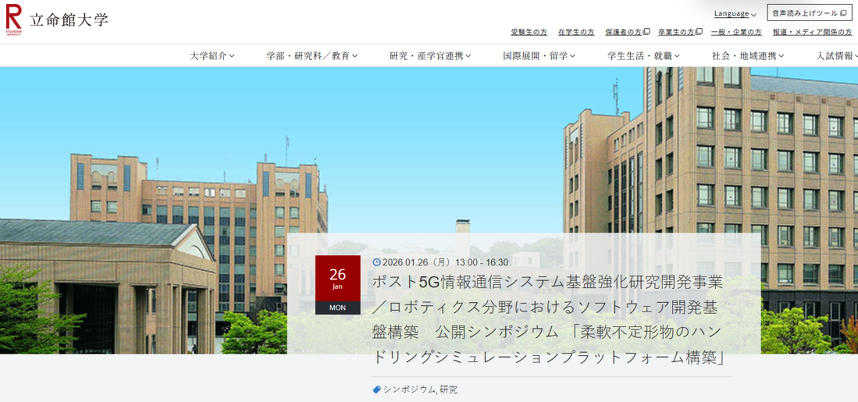Open the 社会・地域連携 navigation menu
The image size is (858, 402).
point(748,56)
